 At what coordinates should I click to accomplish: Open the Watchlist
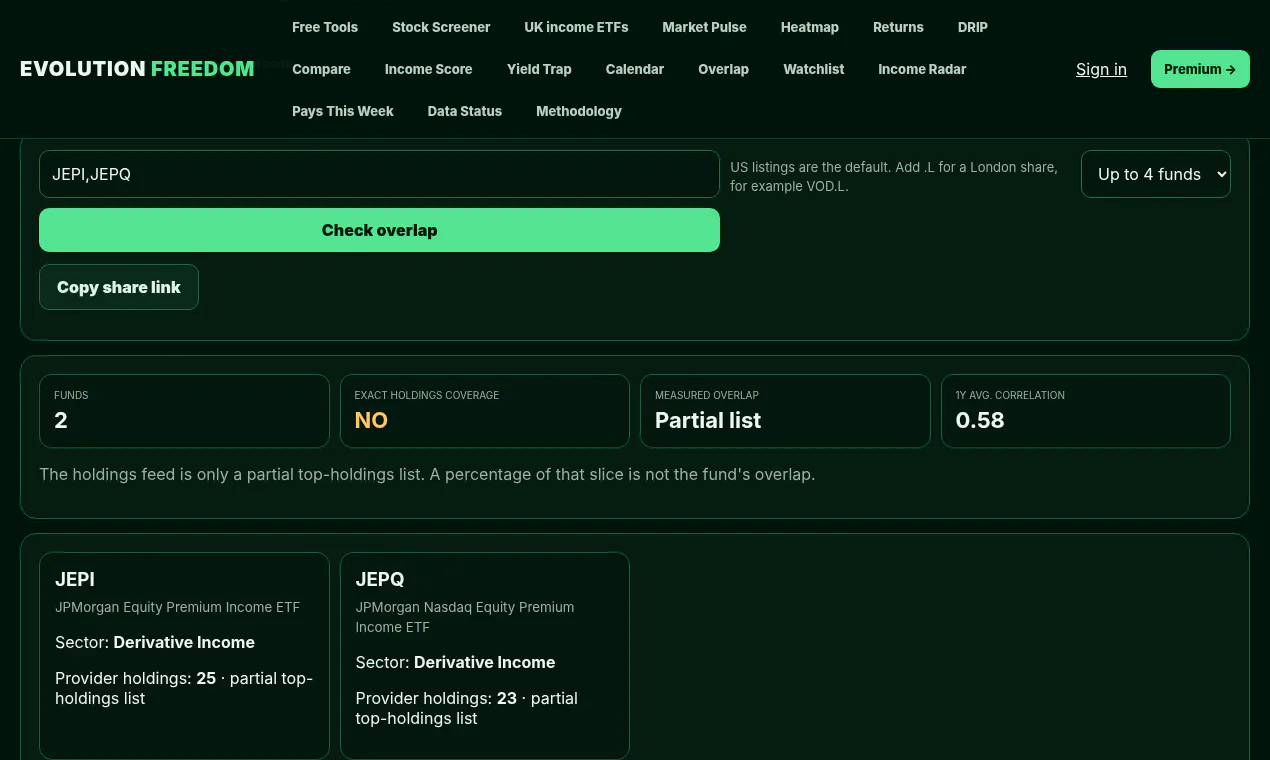click(814, 69)
